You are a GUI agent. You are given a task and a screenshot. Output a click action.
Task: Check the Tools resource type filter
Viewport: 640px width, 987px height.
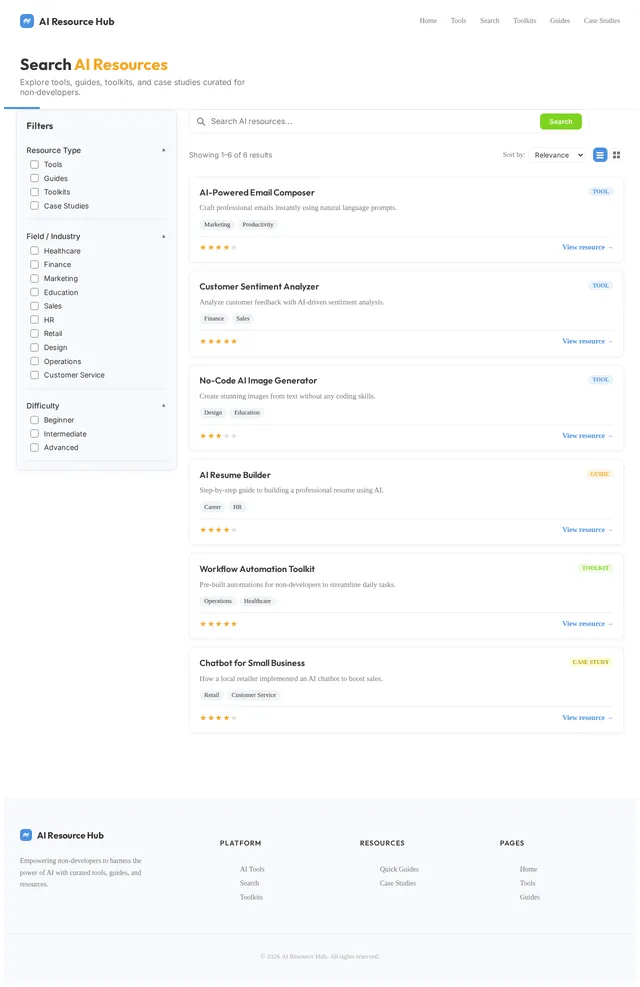point(35,164)
